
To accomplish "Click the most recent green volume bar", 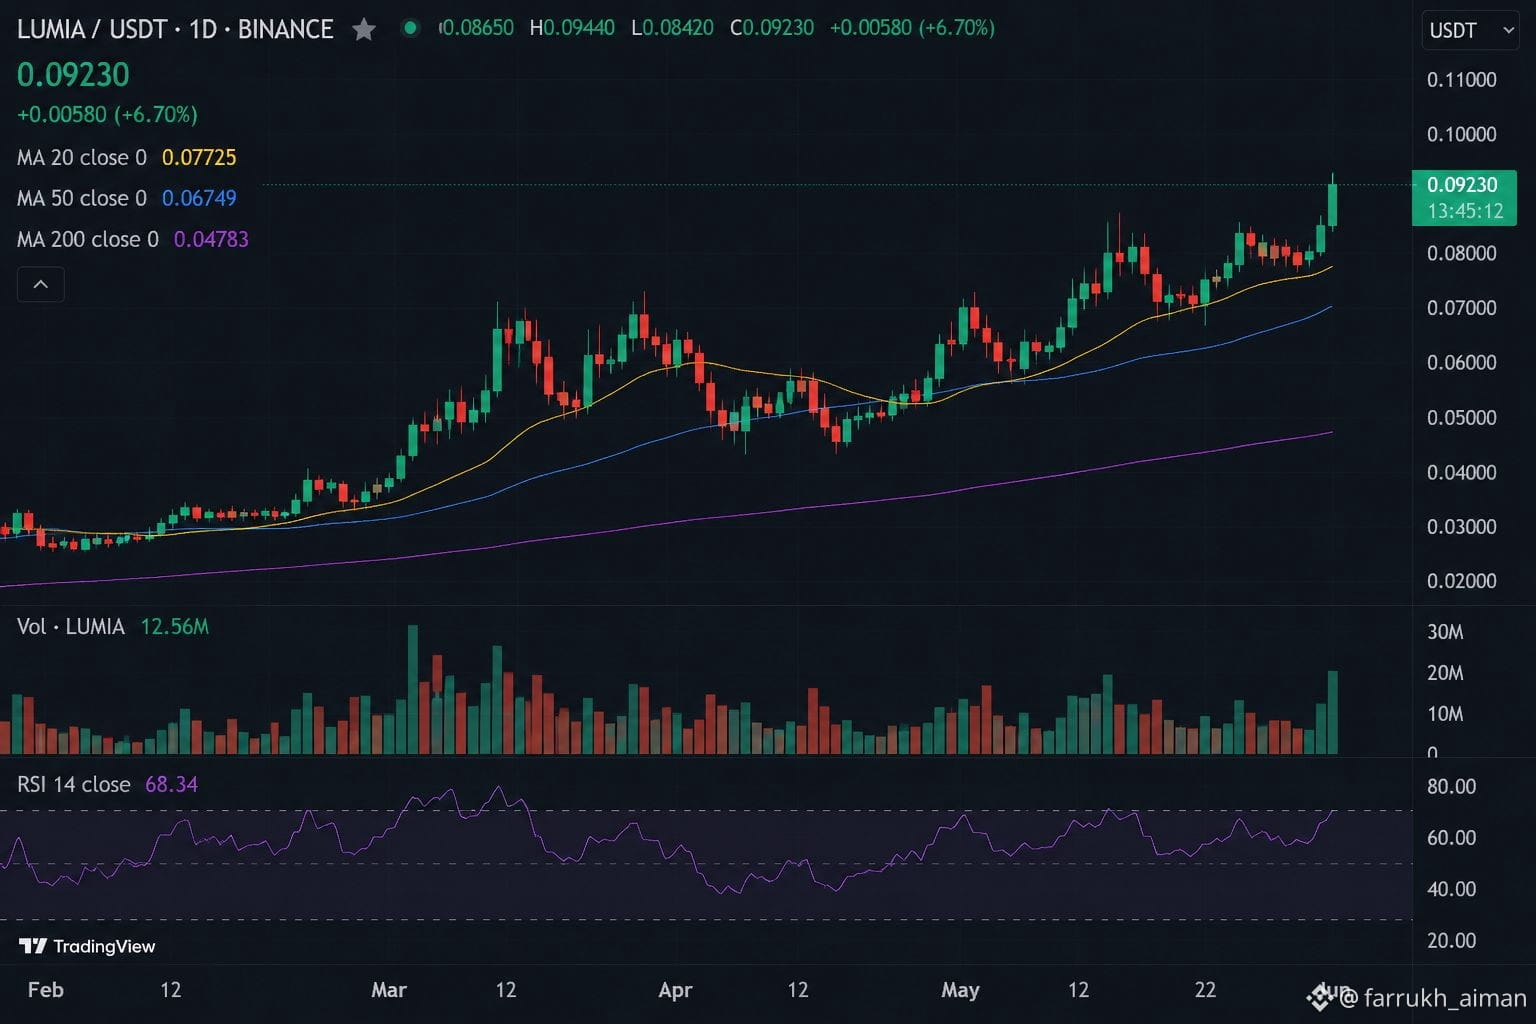I will point(1332,712).
